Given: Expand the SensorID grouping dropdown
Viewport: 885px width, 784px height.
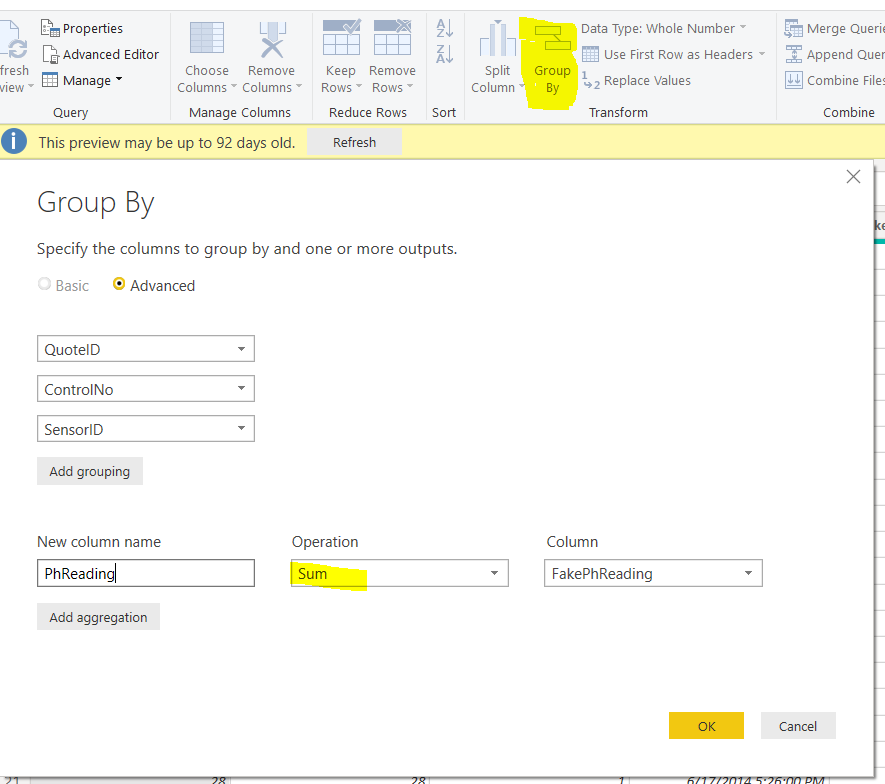Looking at the screenshot, I should coord(242,429).
